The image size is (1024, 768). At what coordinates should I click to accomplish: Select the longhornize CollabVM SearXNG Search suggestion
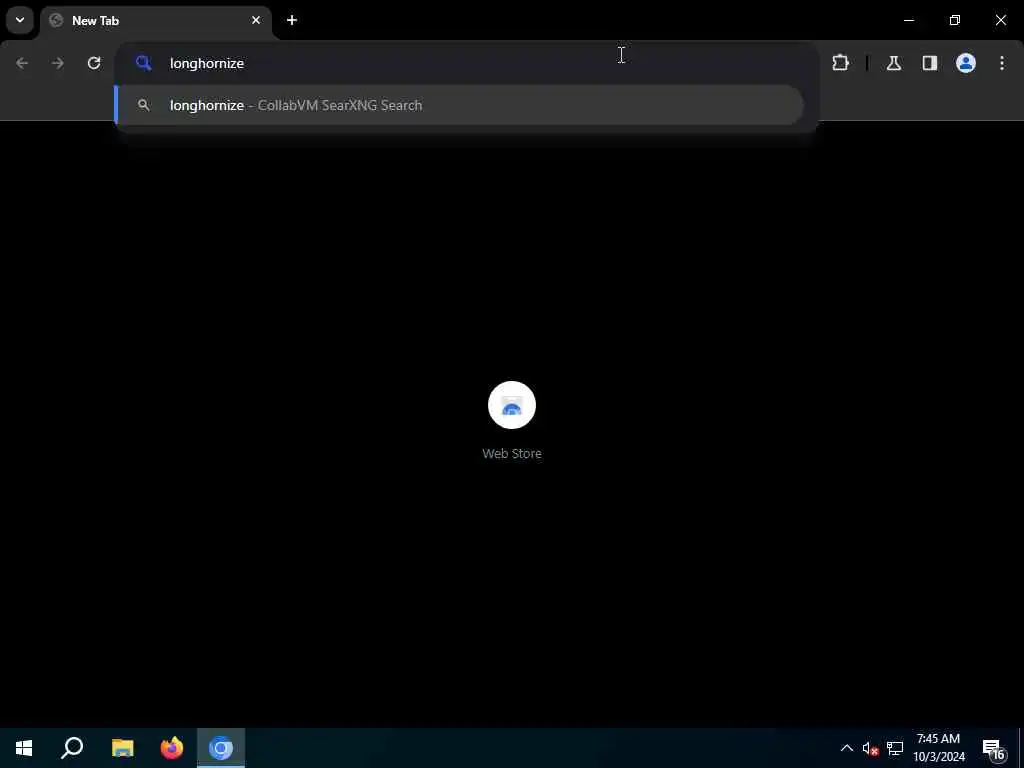point(459,105)
